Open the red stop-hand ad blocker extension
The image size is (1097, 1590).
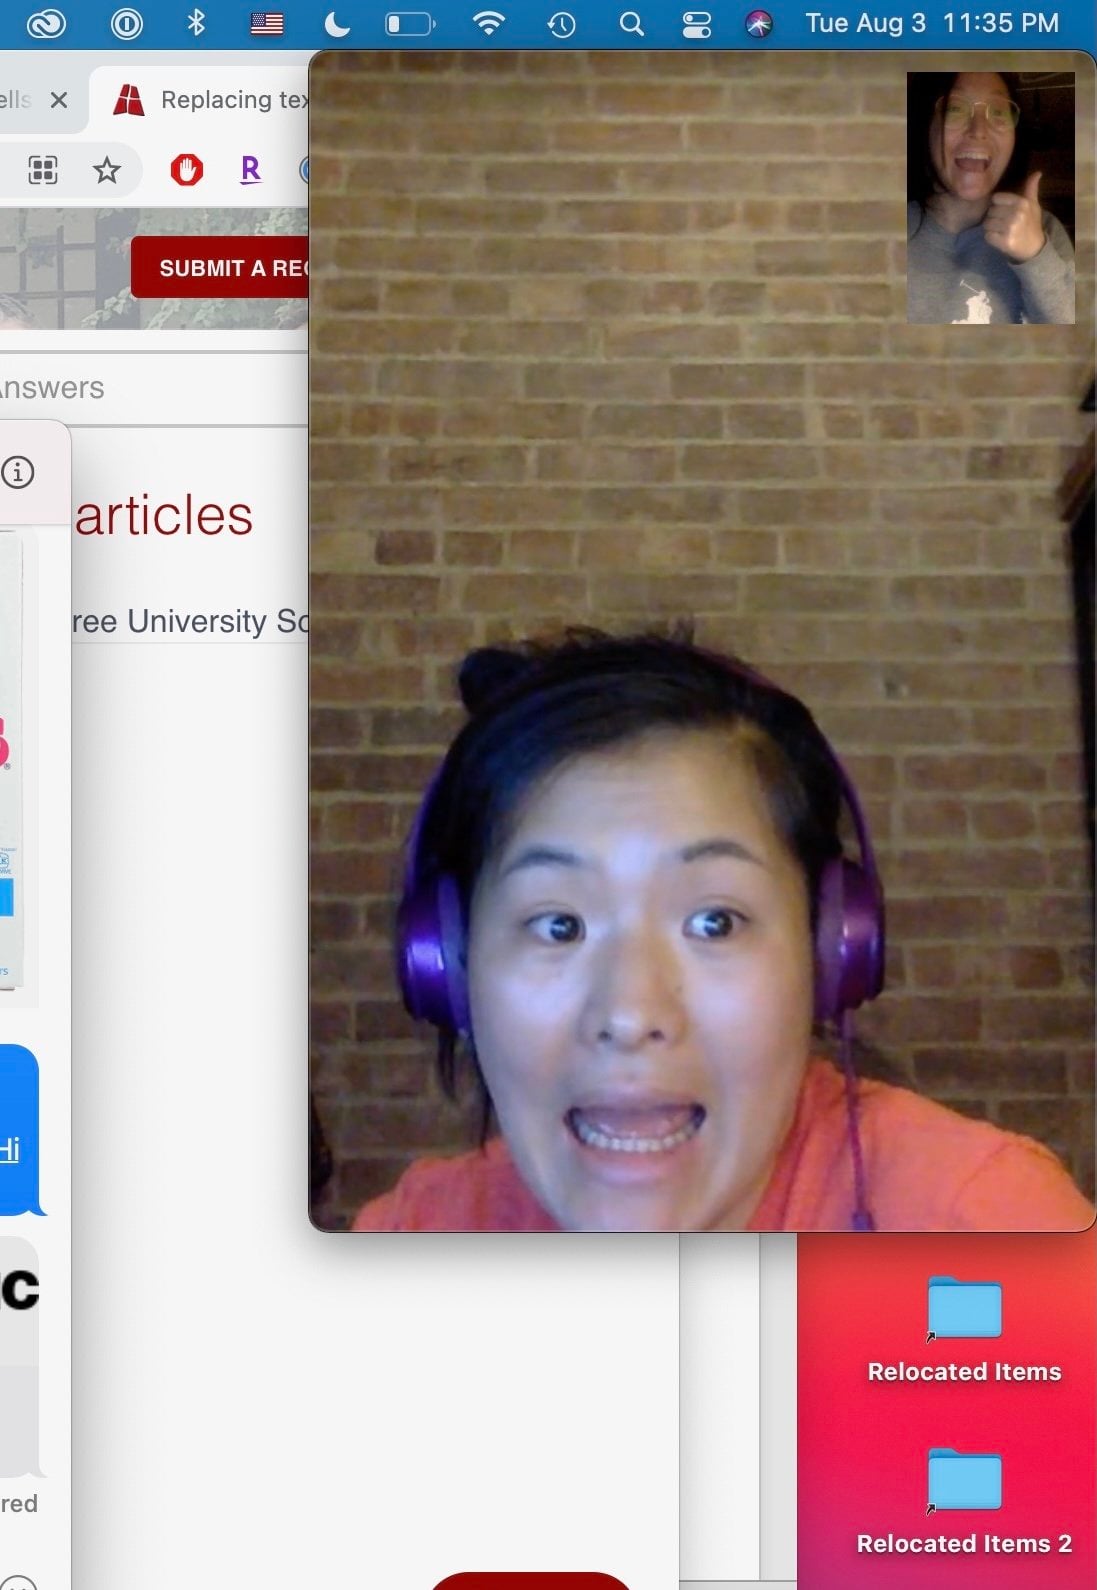[186, 170]
